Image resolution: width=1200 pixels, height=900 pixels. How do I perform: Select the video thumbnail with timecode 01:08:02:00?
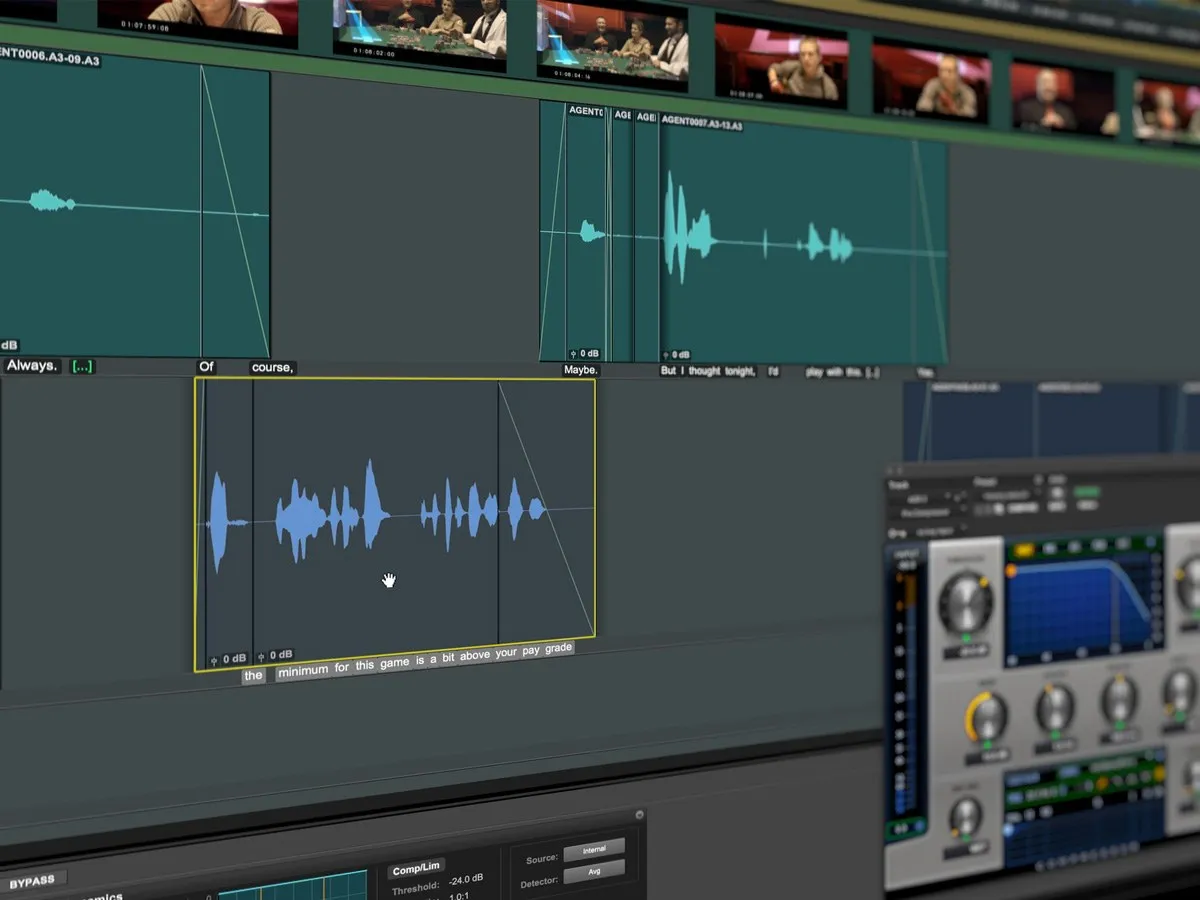[422, 33]
